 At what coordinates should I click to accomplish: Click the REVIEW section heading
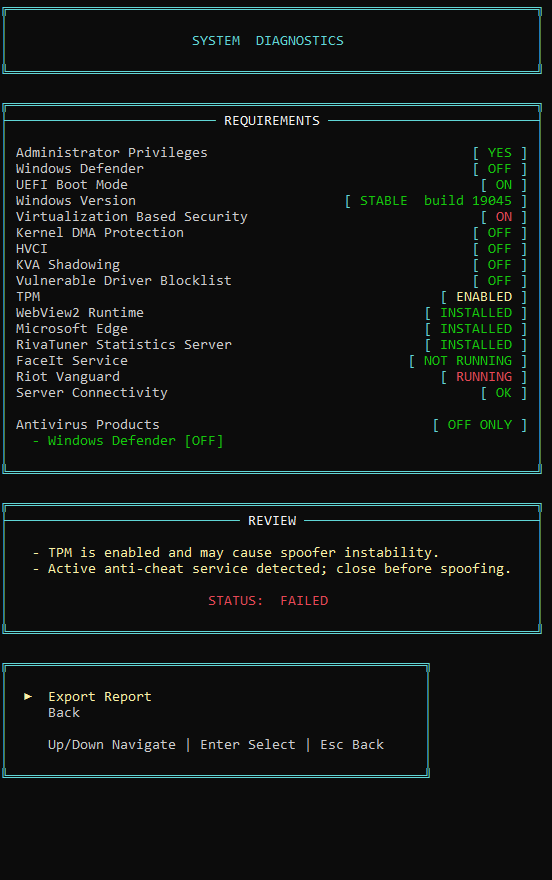point(272,521)
